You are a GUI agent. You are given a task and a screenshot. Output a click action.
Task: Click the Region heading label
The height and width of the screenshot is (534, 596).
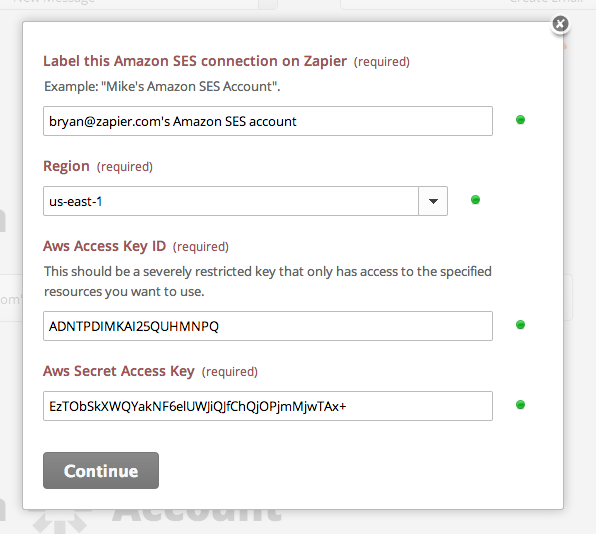tap(67, 166)
